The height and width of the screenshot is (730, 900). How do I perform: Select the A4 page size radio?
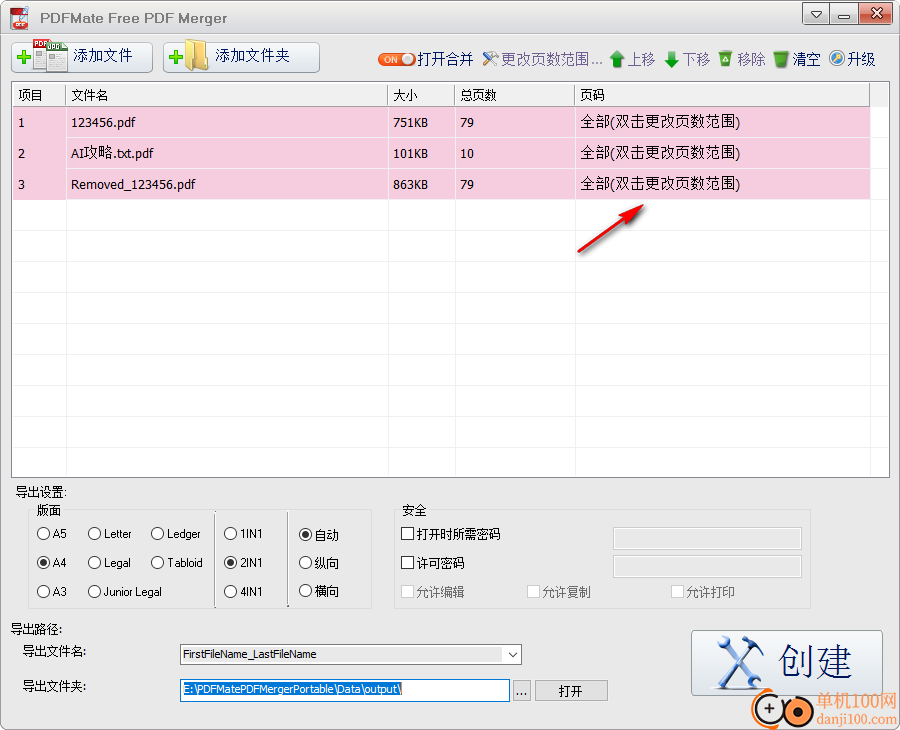43,562
